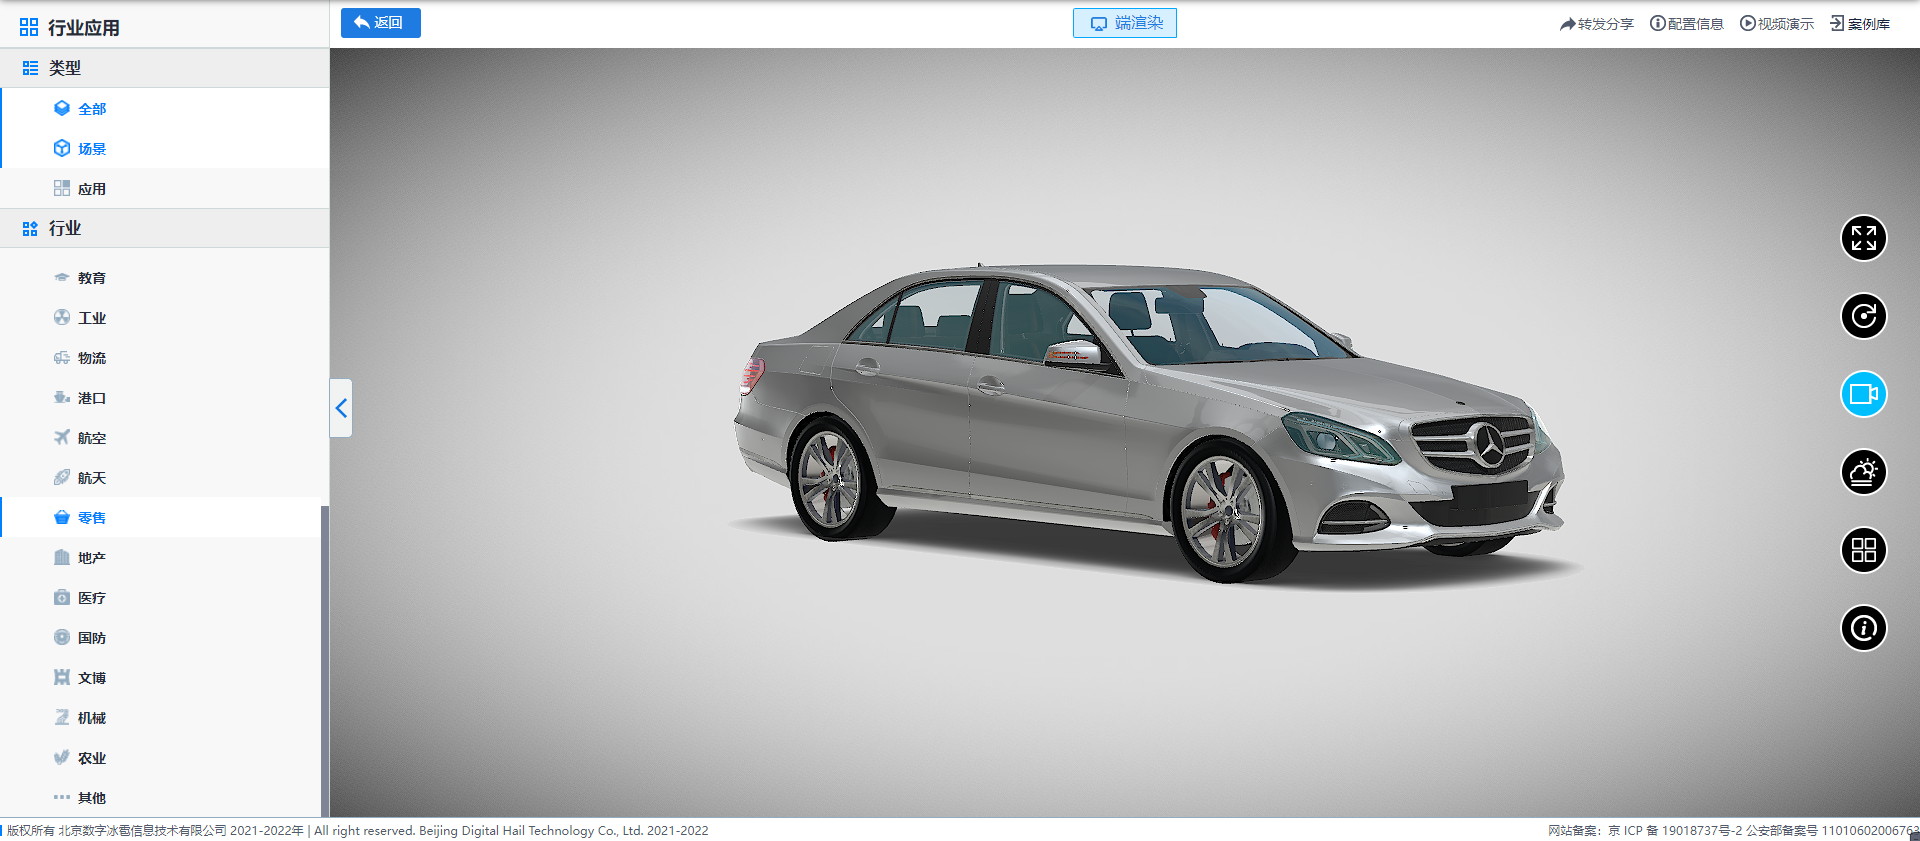Select the 全部 type filter
The height and width of the screenshot is (841, 1920).
[164, 108]
